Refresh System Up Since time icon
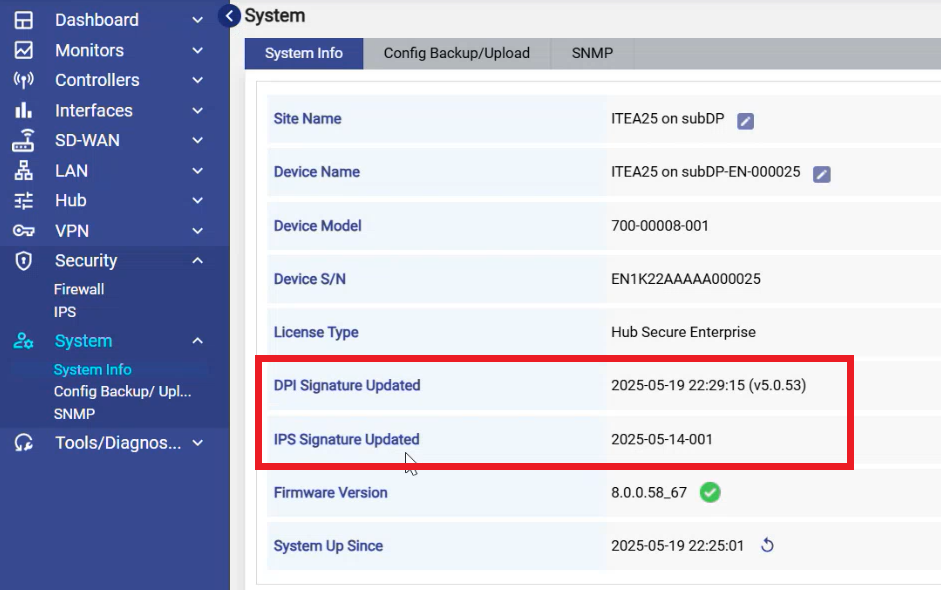 [x=767, y=546]
